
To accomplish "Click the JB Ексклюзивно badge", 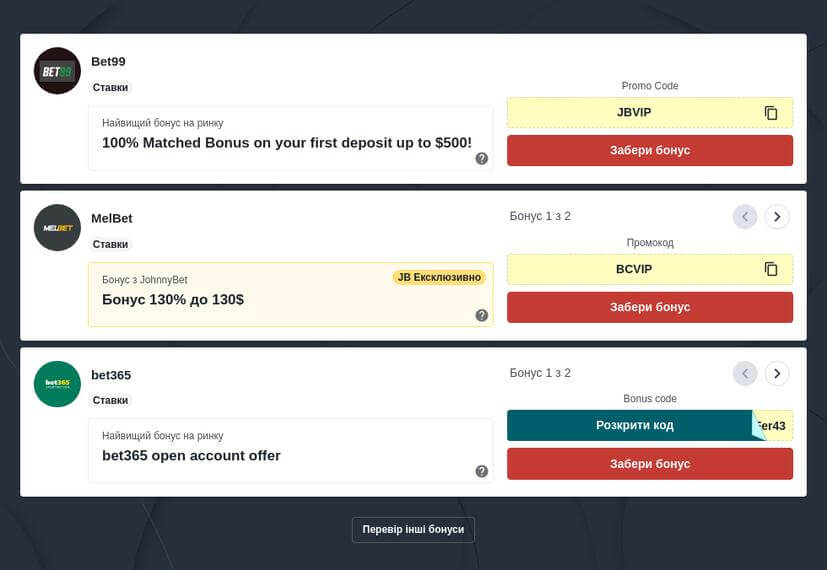I will click(439, 277).
